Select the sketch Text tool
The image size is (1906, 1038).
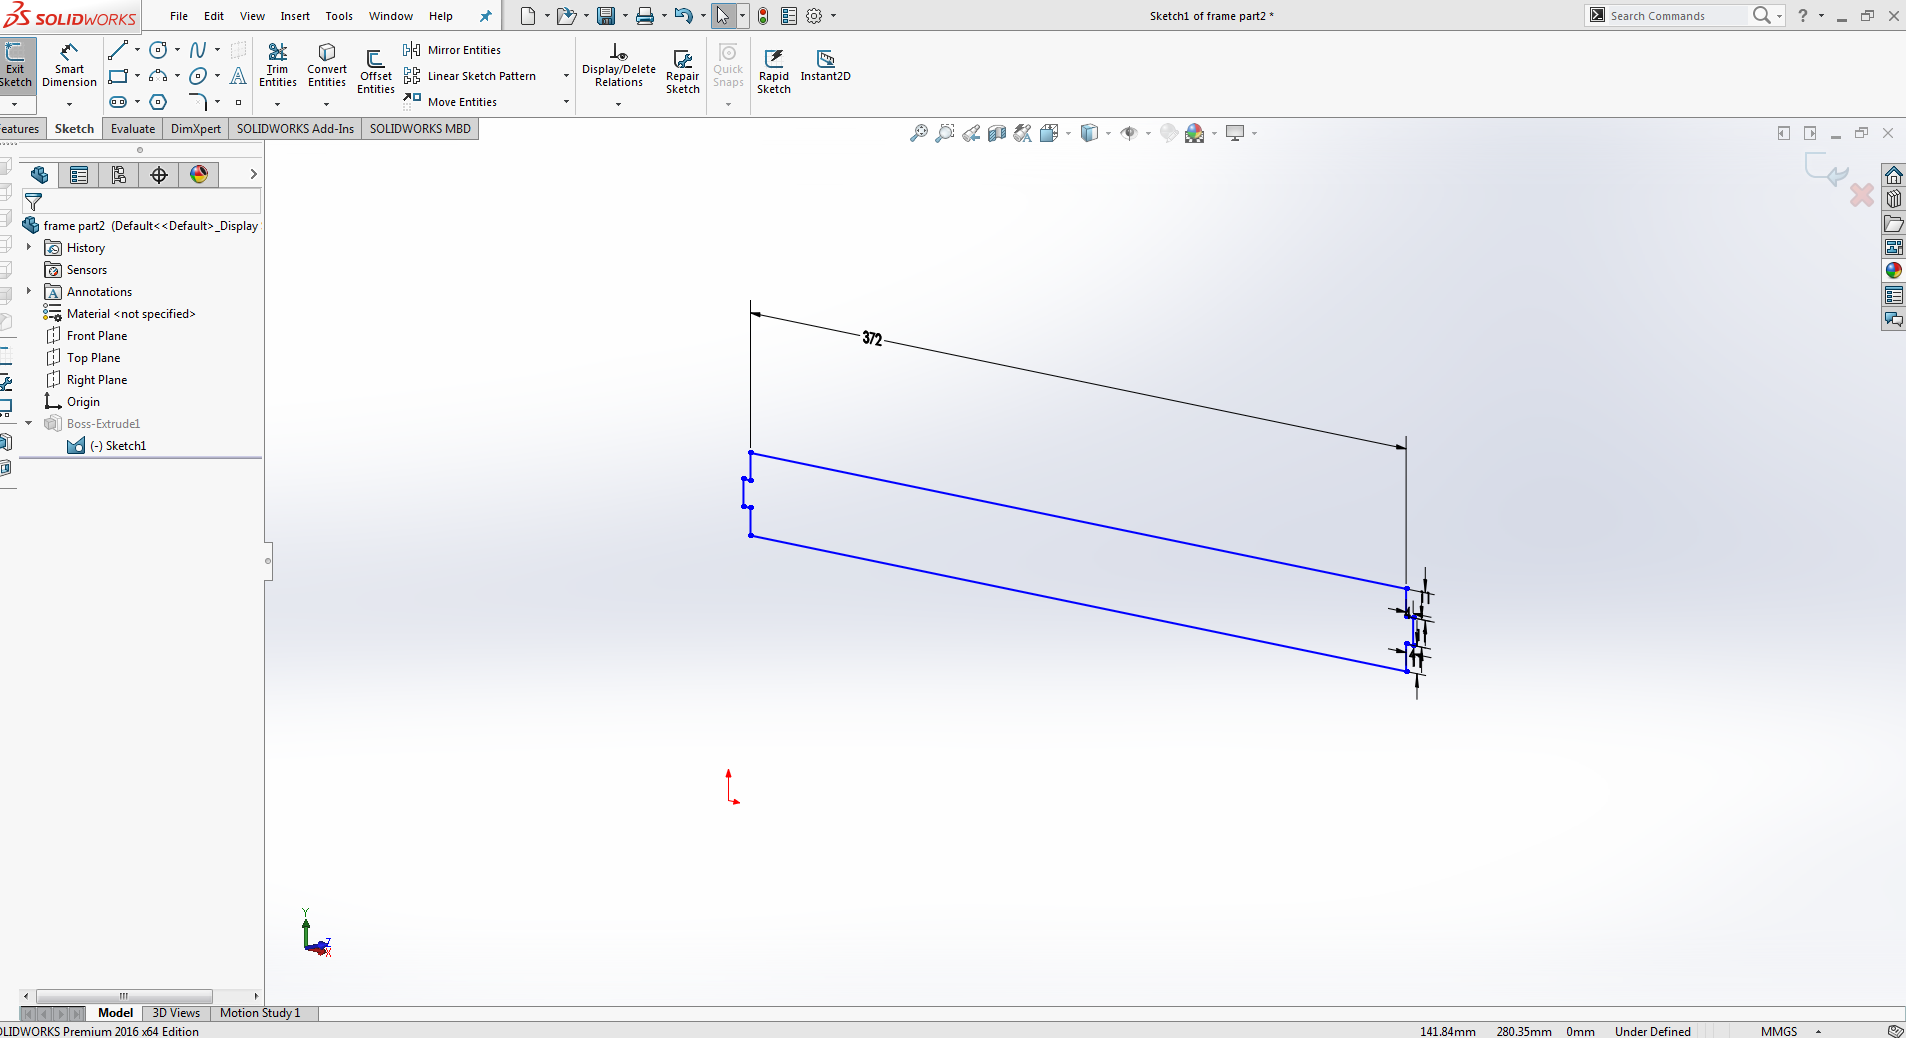coord(238,76)
